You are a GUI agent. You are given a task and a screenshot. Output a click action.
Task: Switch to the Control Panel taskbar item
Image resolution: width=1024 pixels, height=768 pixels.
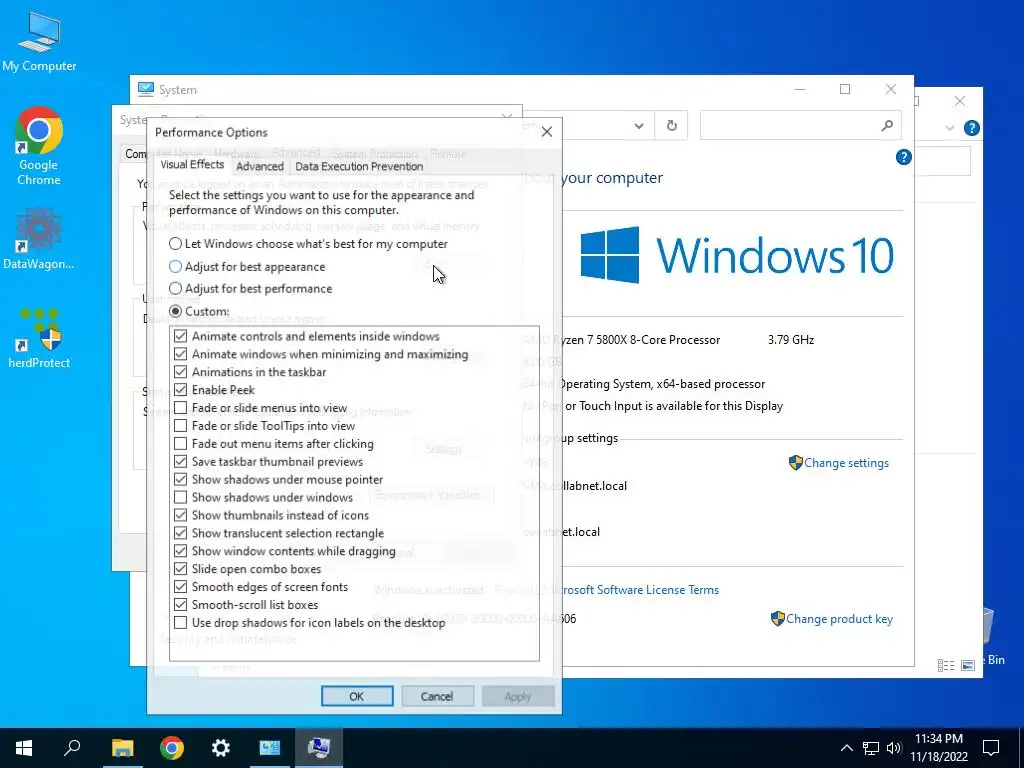coord(270,748)
